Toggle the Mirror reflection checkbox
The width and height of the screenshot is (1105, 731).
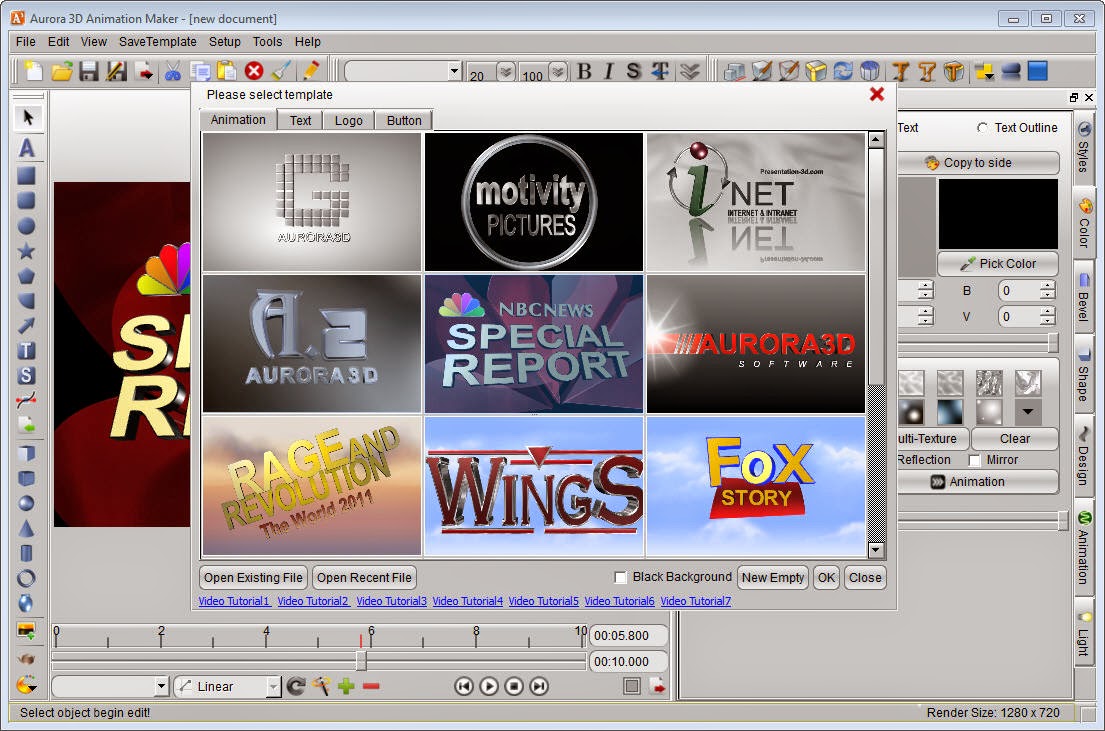click(x=975, y=460)
